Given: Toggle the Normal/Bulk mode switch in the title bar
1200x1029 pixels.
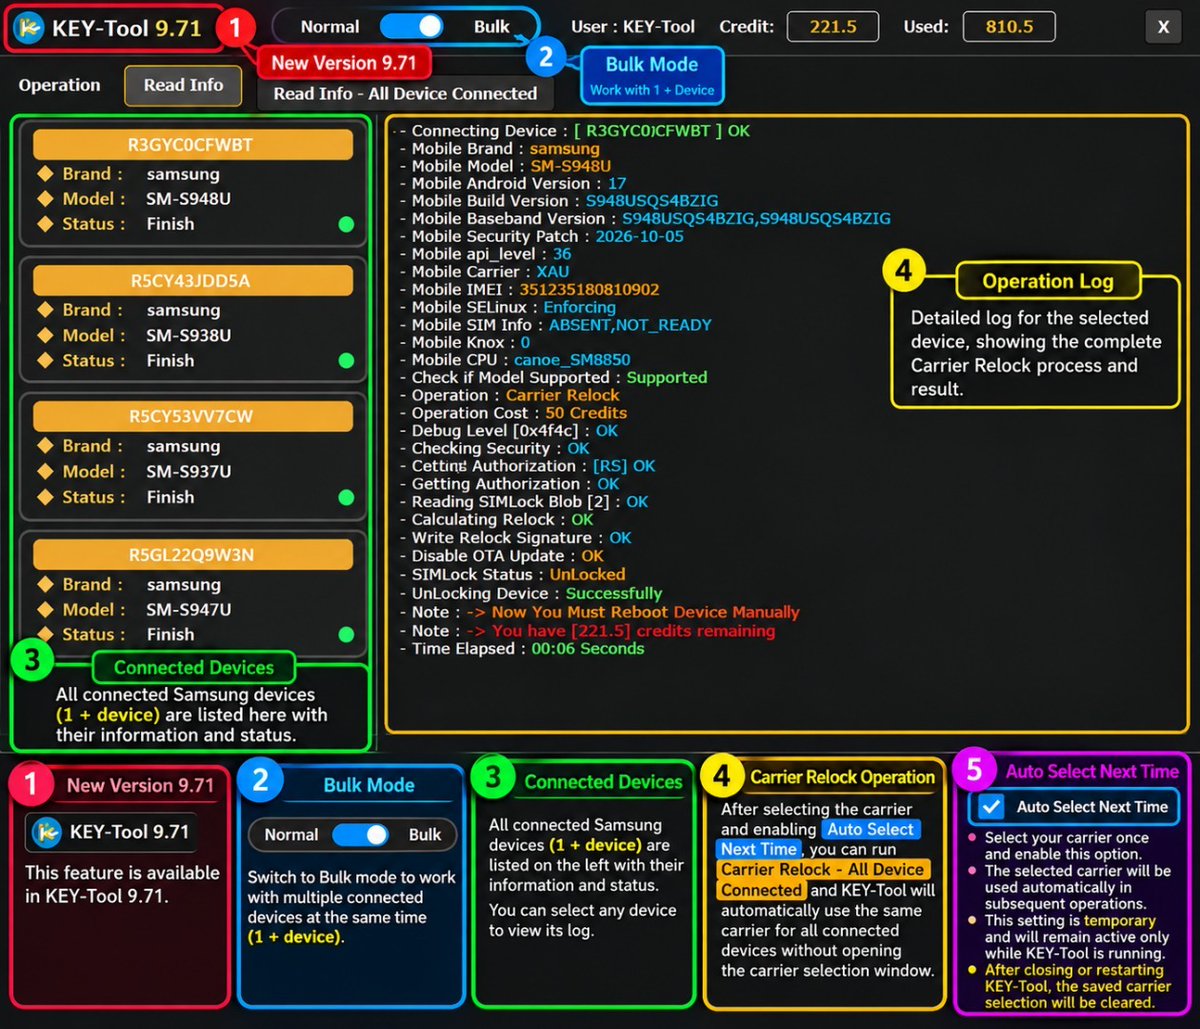Looking at the screenshot, I should [413, 27].
